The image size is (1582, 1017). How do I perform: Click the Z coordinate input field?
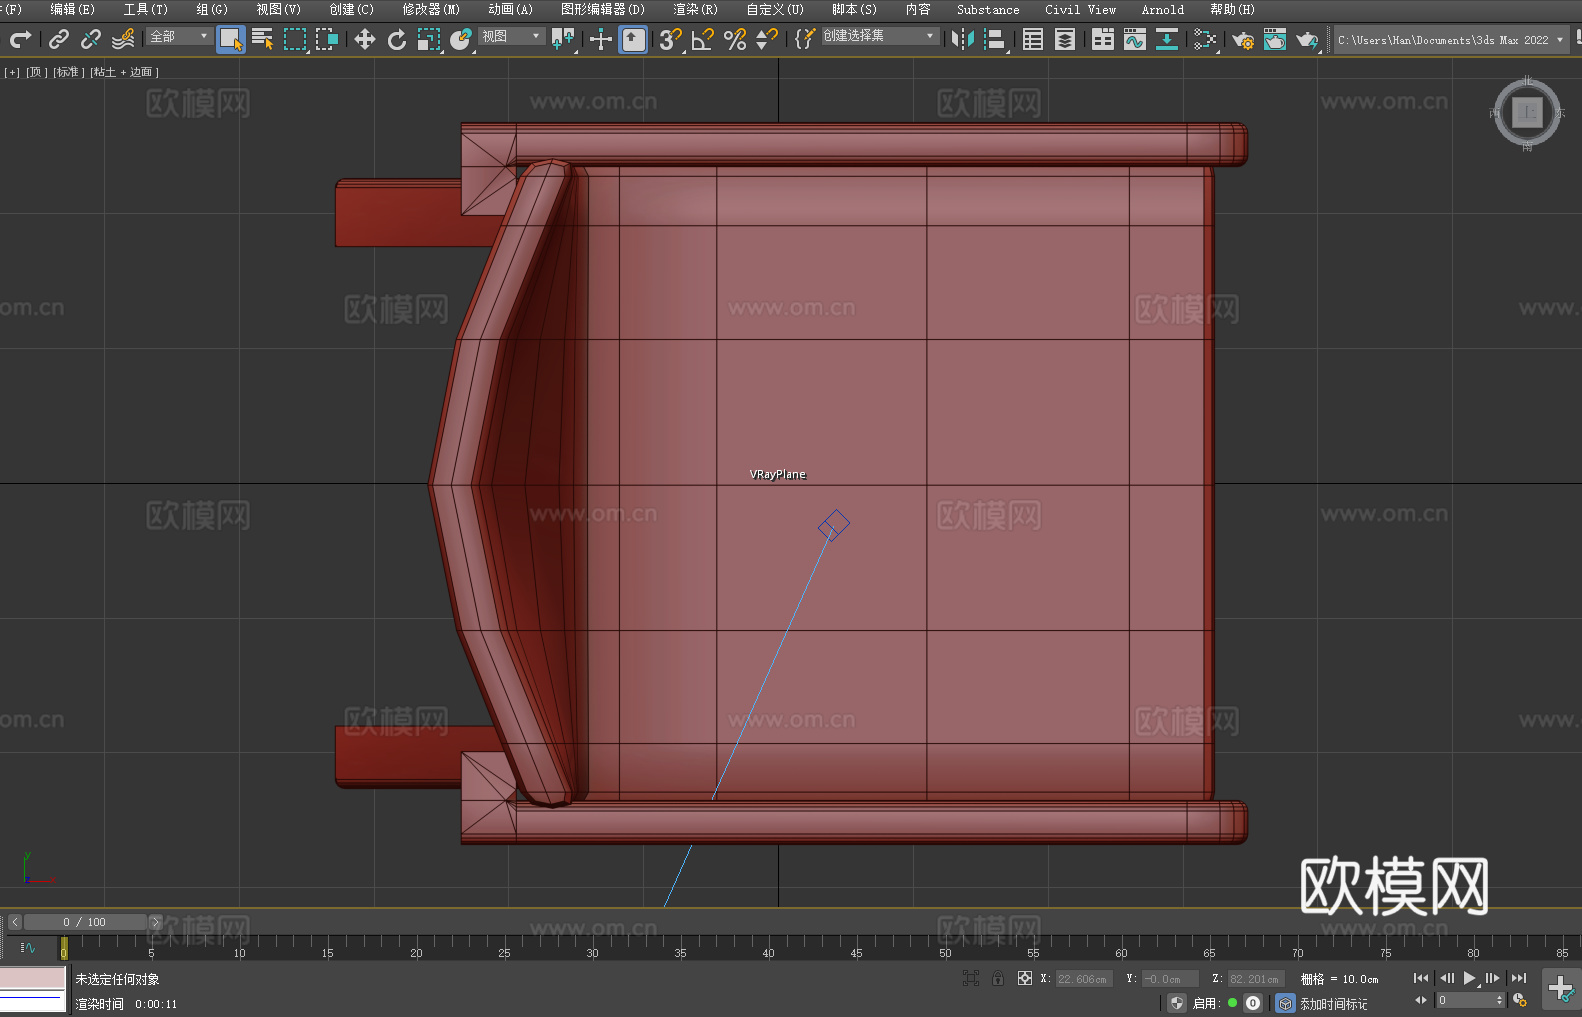click(1255, 979)
